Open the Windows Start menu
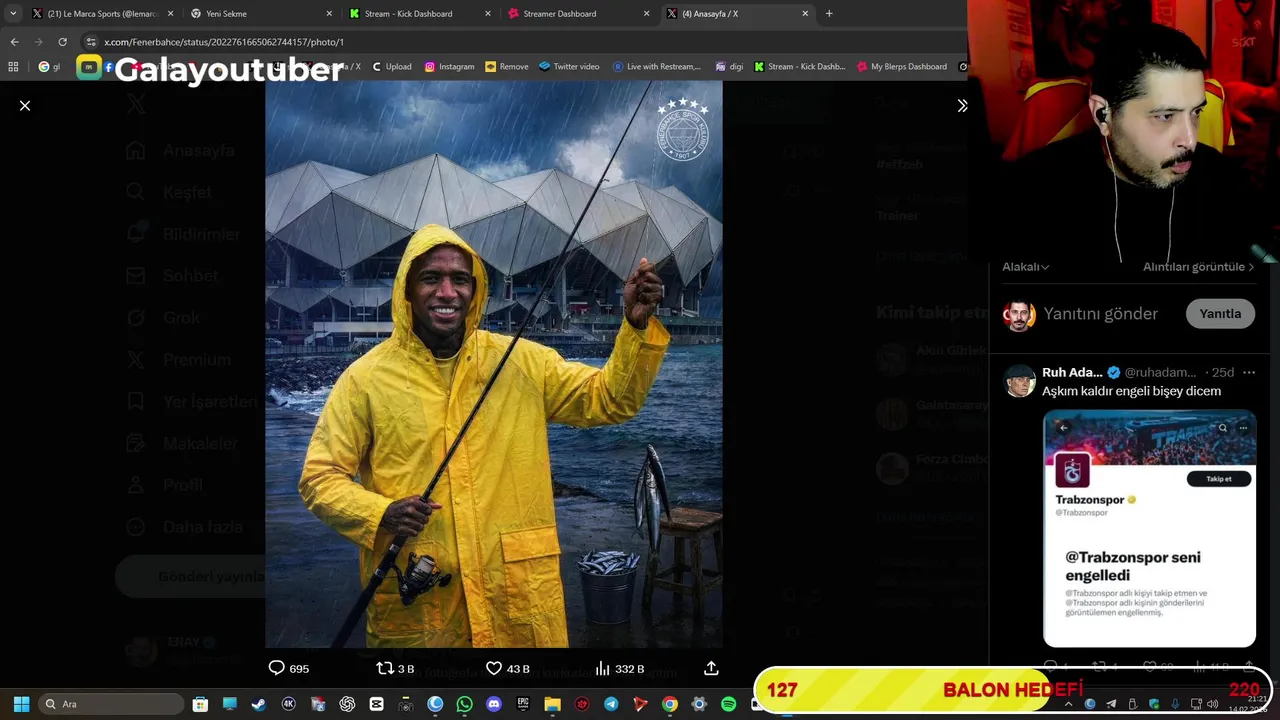1280x720 pixels. [21, 704]
